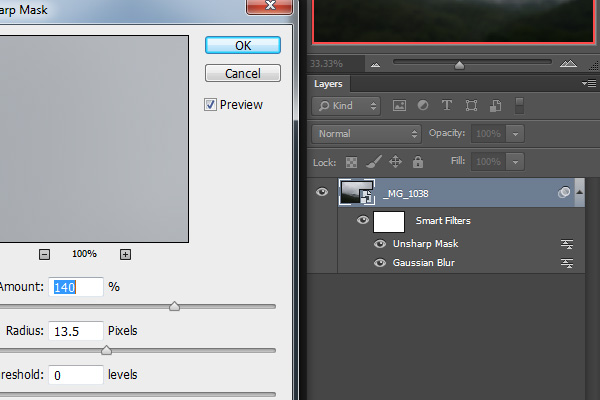Image resolution: width=600 pixels, height=400 pixels.
Task: Click the smart filter indicator icon on _MG_1038
Action: 564,192
